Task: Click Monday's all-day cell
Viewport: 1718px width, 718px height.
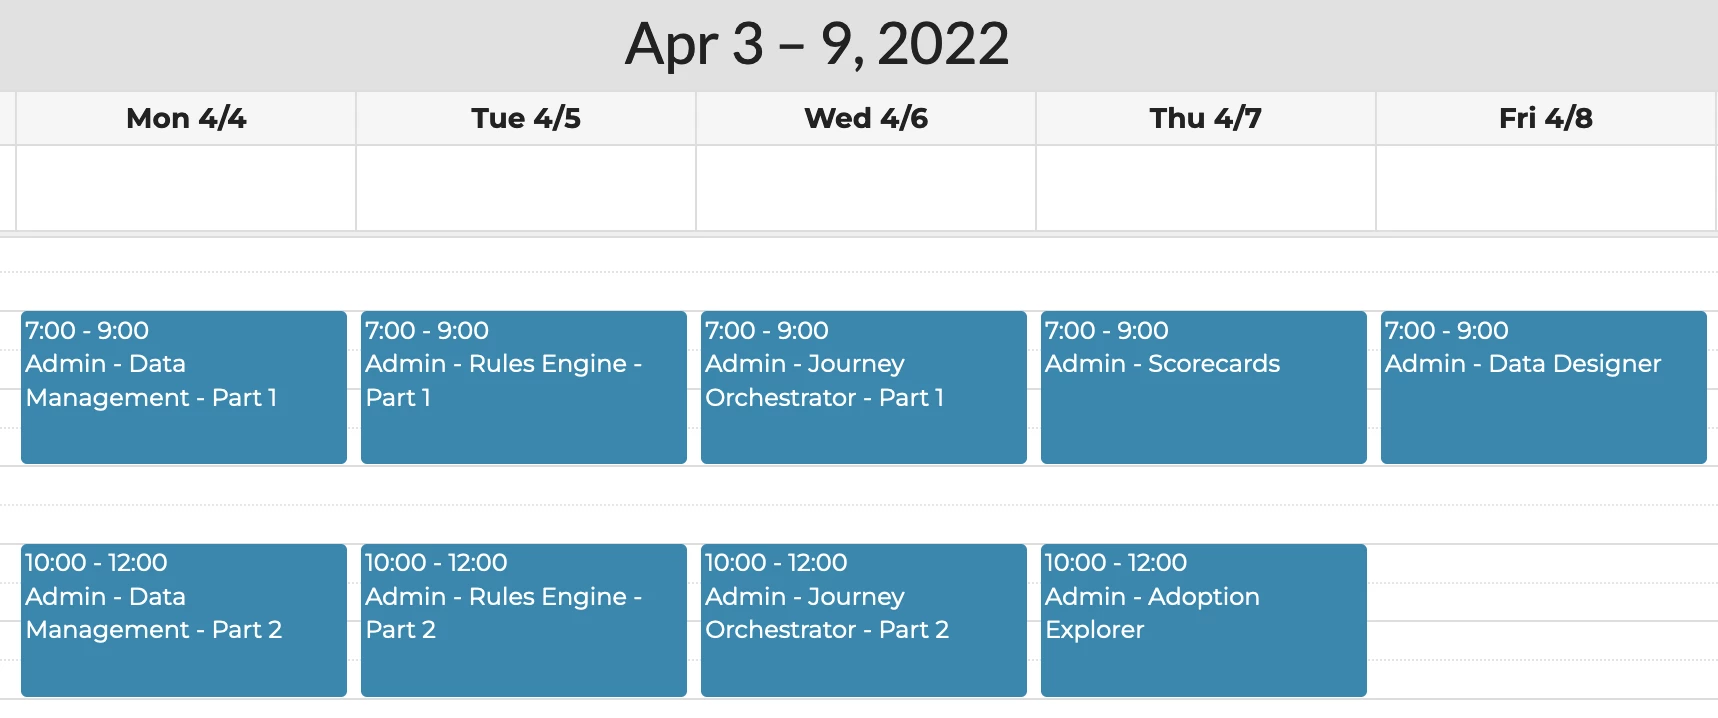Action: (x=186, y=188)
